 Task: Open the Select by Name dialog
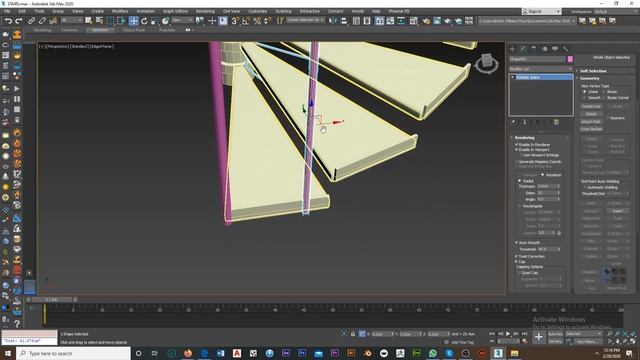[99, 21]
